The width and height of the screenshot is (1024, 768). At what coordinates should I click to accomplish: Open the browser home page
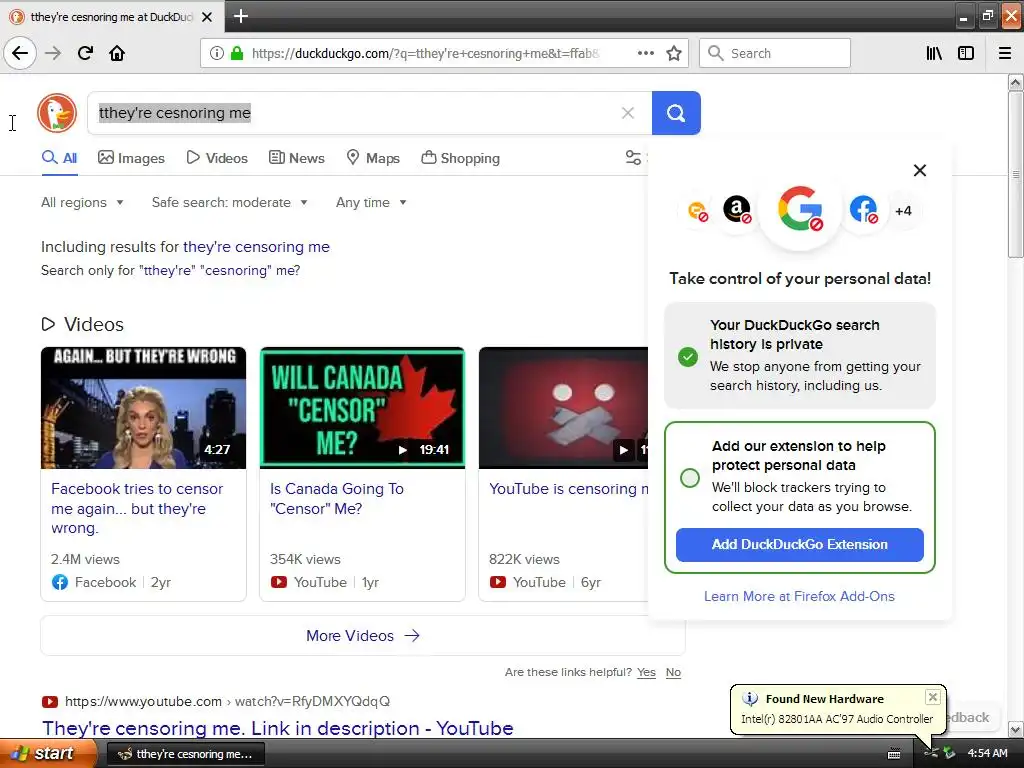117,53
